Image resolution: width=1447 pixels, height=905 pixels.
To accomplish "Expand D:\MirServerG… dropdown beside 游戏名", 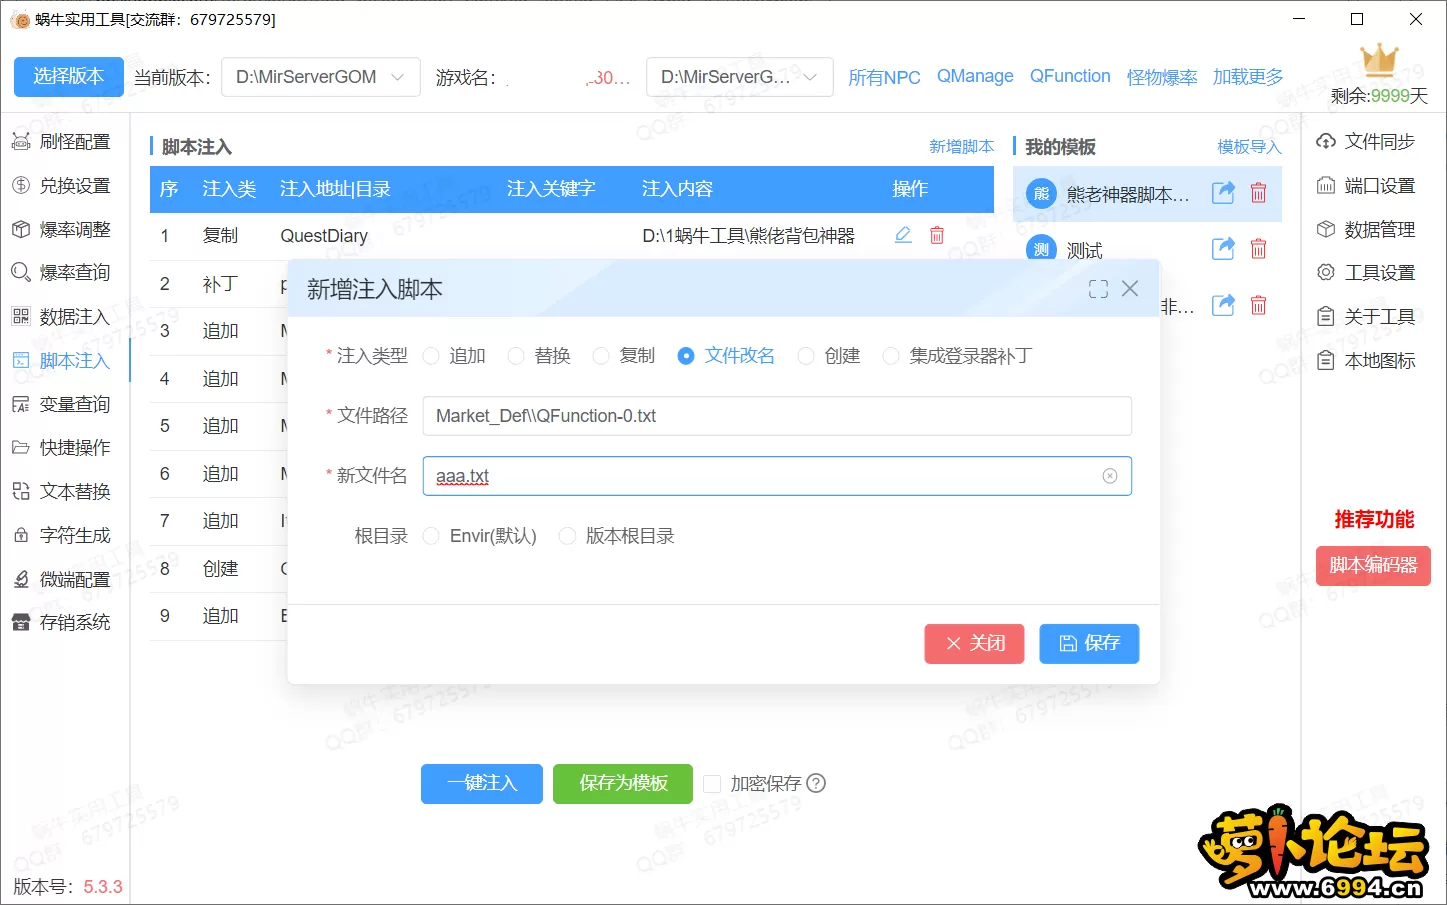I will click(740, 77).
